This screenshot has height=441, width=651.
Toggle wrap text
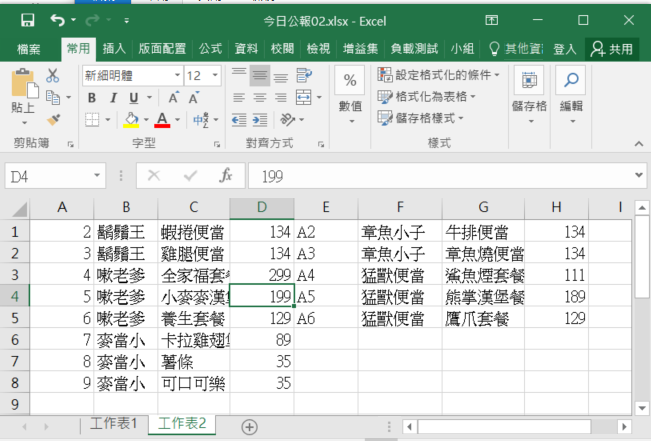pos(304,76)
